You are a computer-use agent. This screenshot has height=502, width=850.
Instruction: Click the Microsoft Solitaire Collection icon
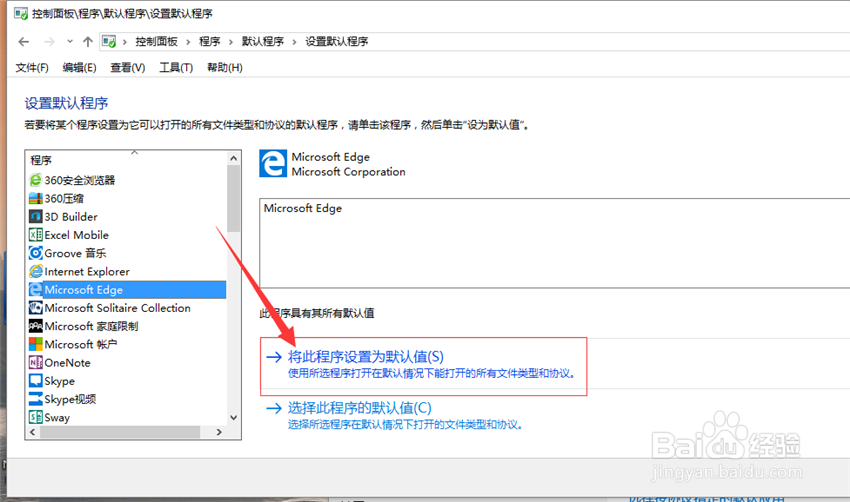tap(35, 308)
